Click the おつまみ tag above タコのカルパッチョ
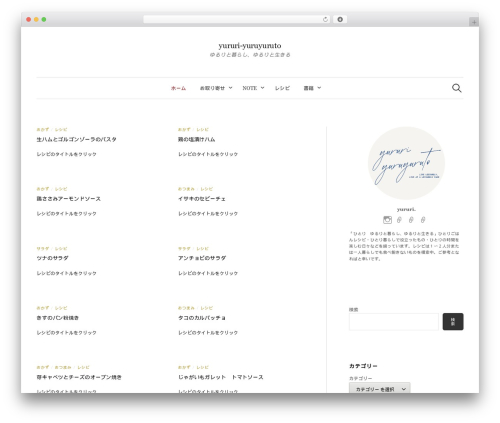Screen dimensions: 500x423 (186, 308)
